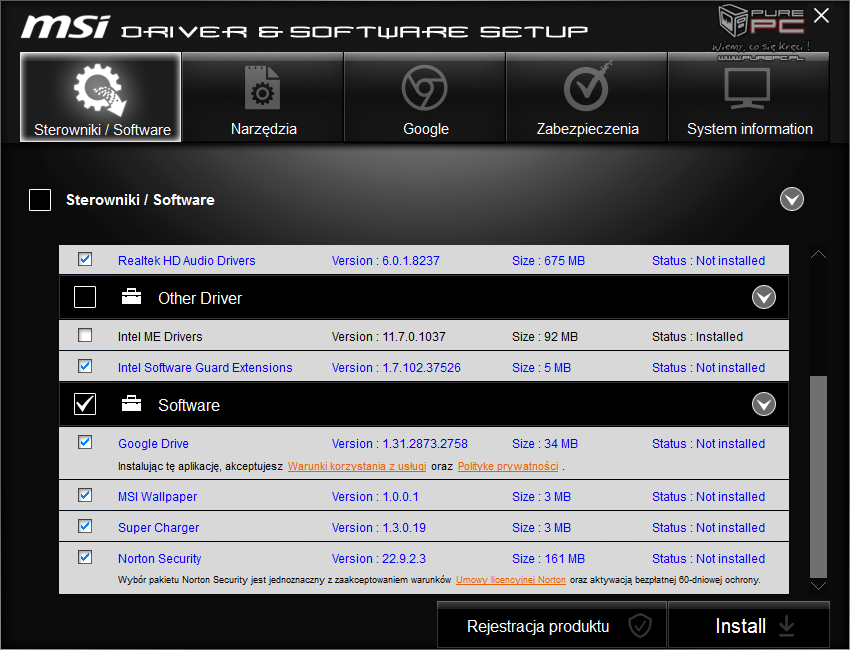Click Version : 1.7.102.37526 text
The width and height of the screenshot is (850, 650).
tap(396, 368)
